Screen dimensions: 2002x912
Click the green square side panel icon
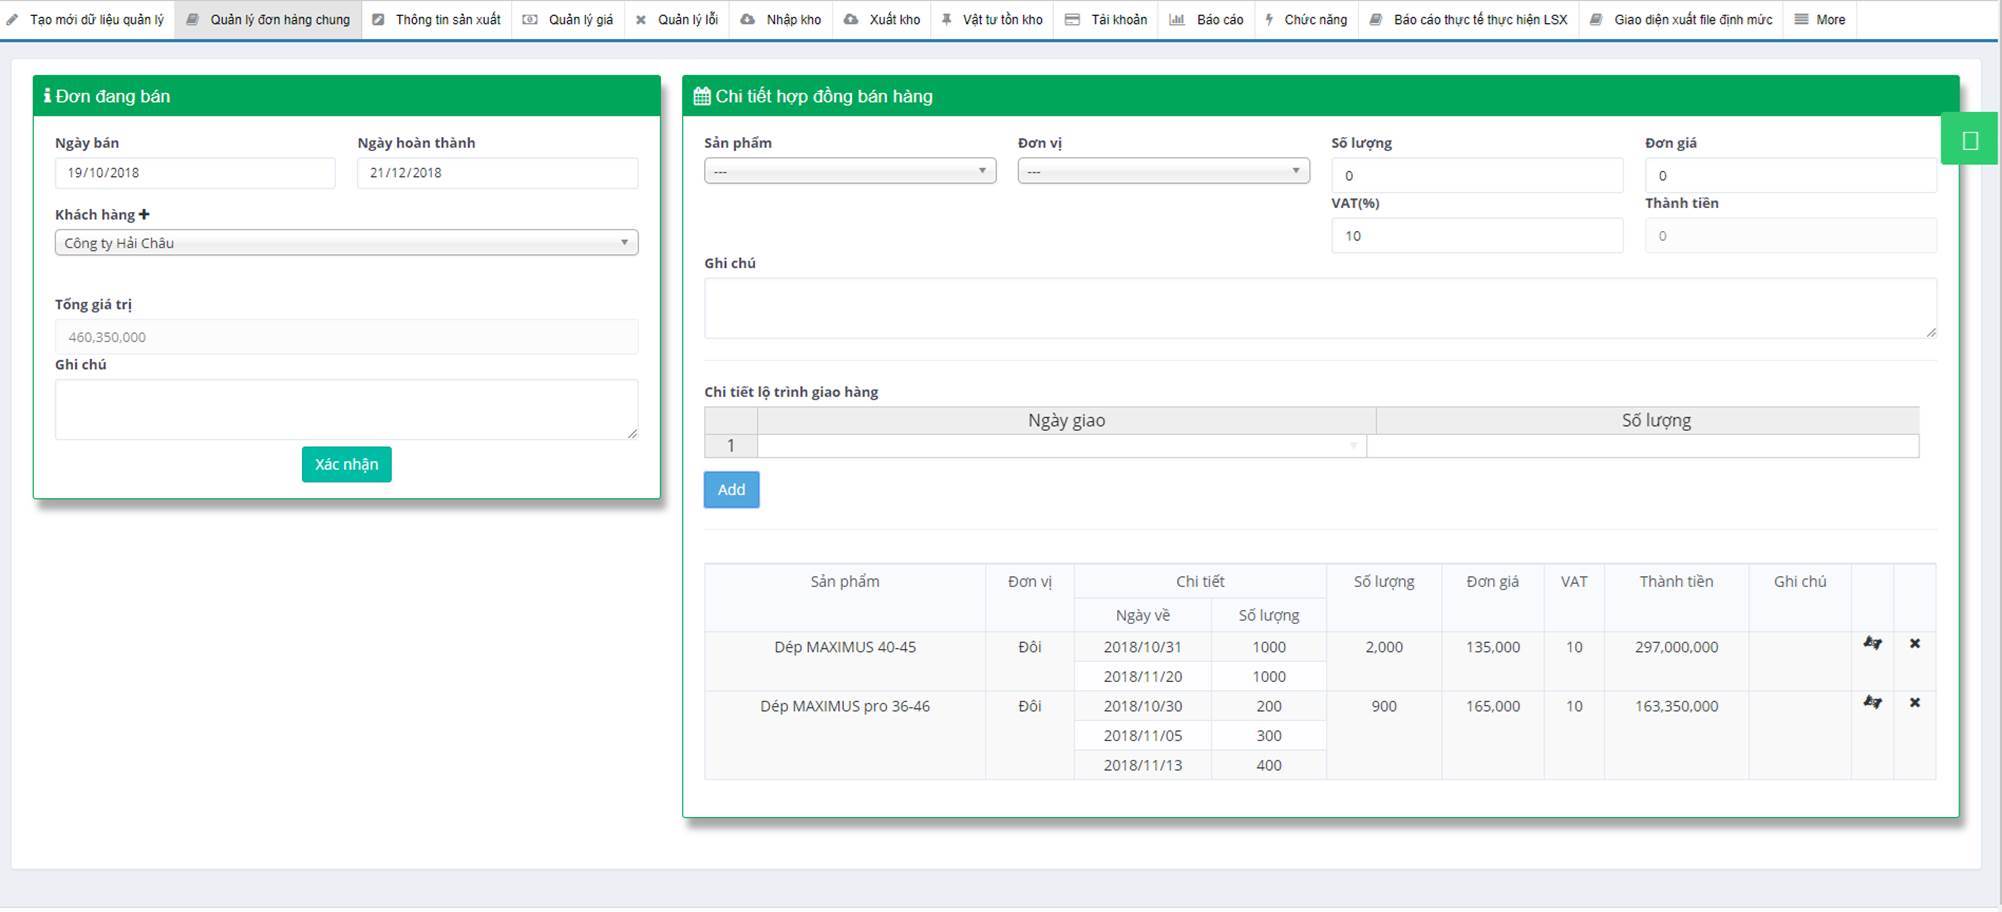point(1969,141)
